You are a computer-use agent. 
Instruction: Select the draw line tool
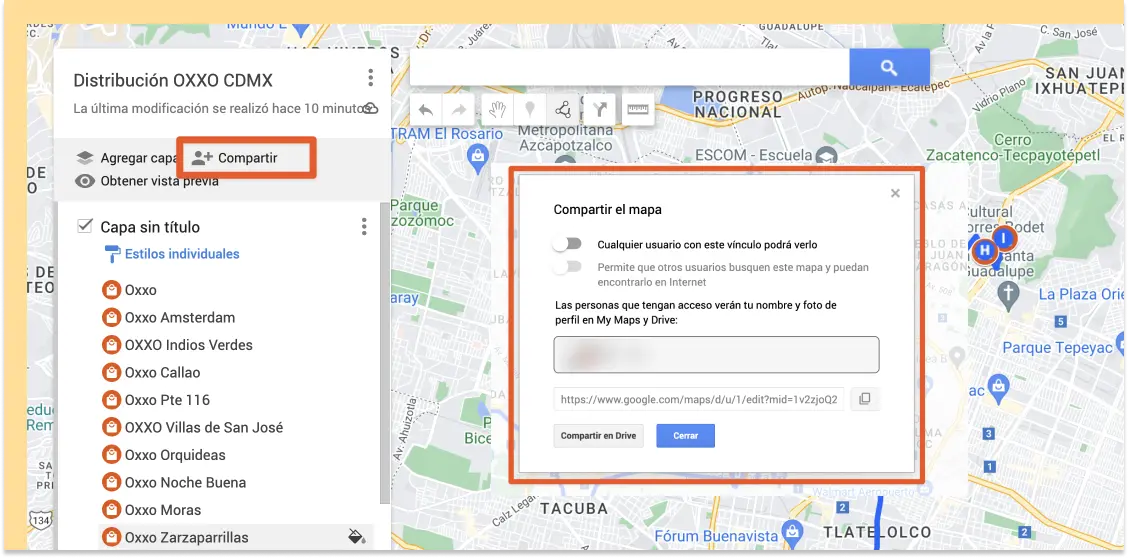point(563,110)
